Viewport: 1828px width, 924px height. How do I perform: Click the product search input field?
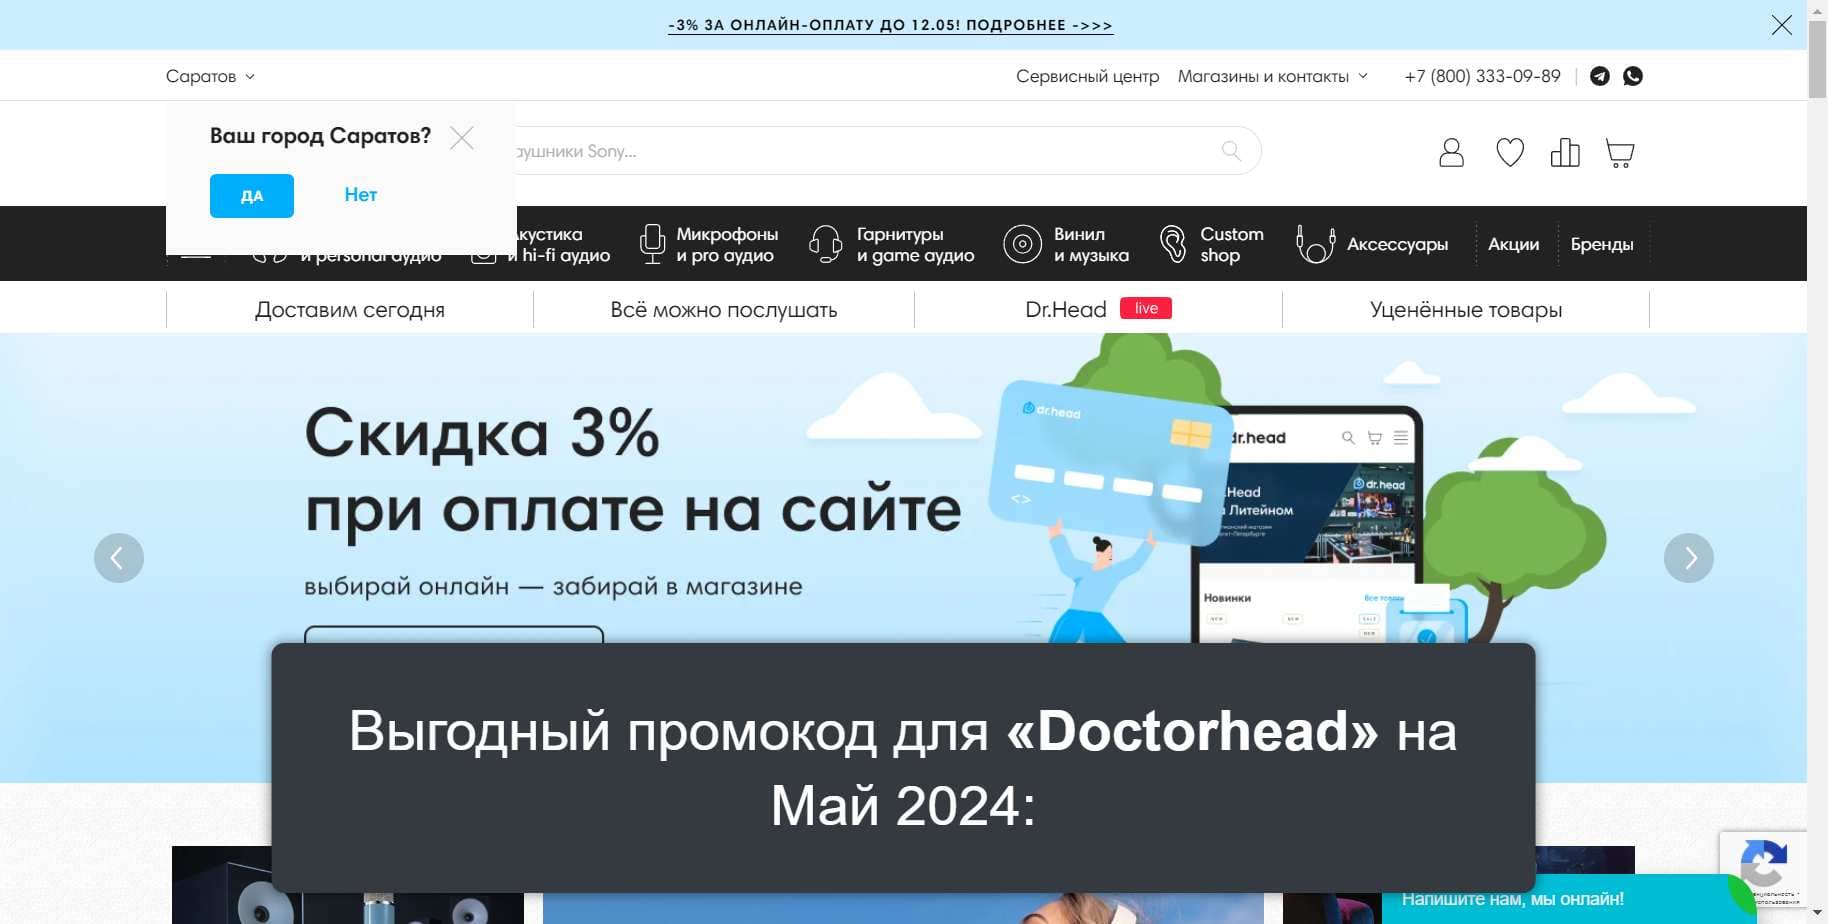click(x=860, y=151)
